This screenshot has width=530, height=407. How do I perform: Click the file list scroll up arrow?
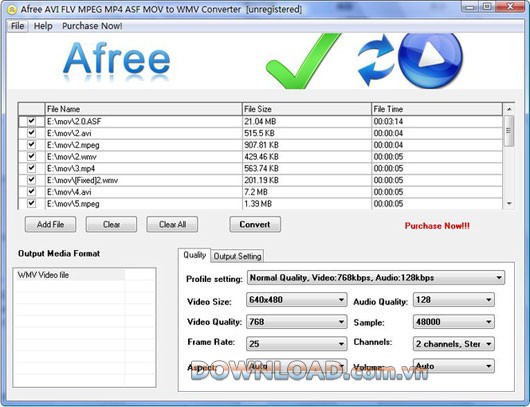point(509,109)
